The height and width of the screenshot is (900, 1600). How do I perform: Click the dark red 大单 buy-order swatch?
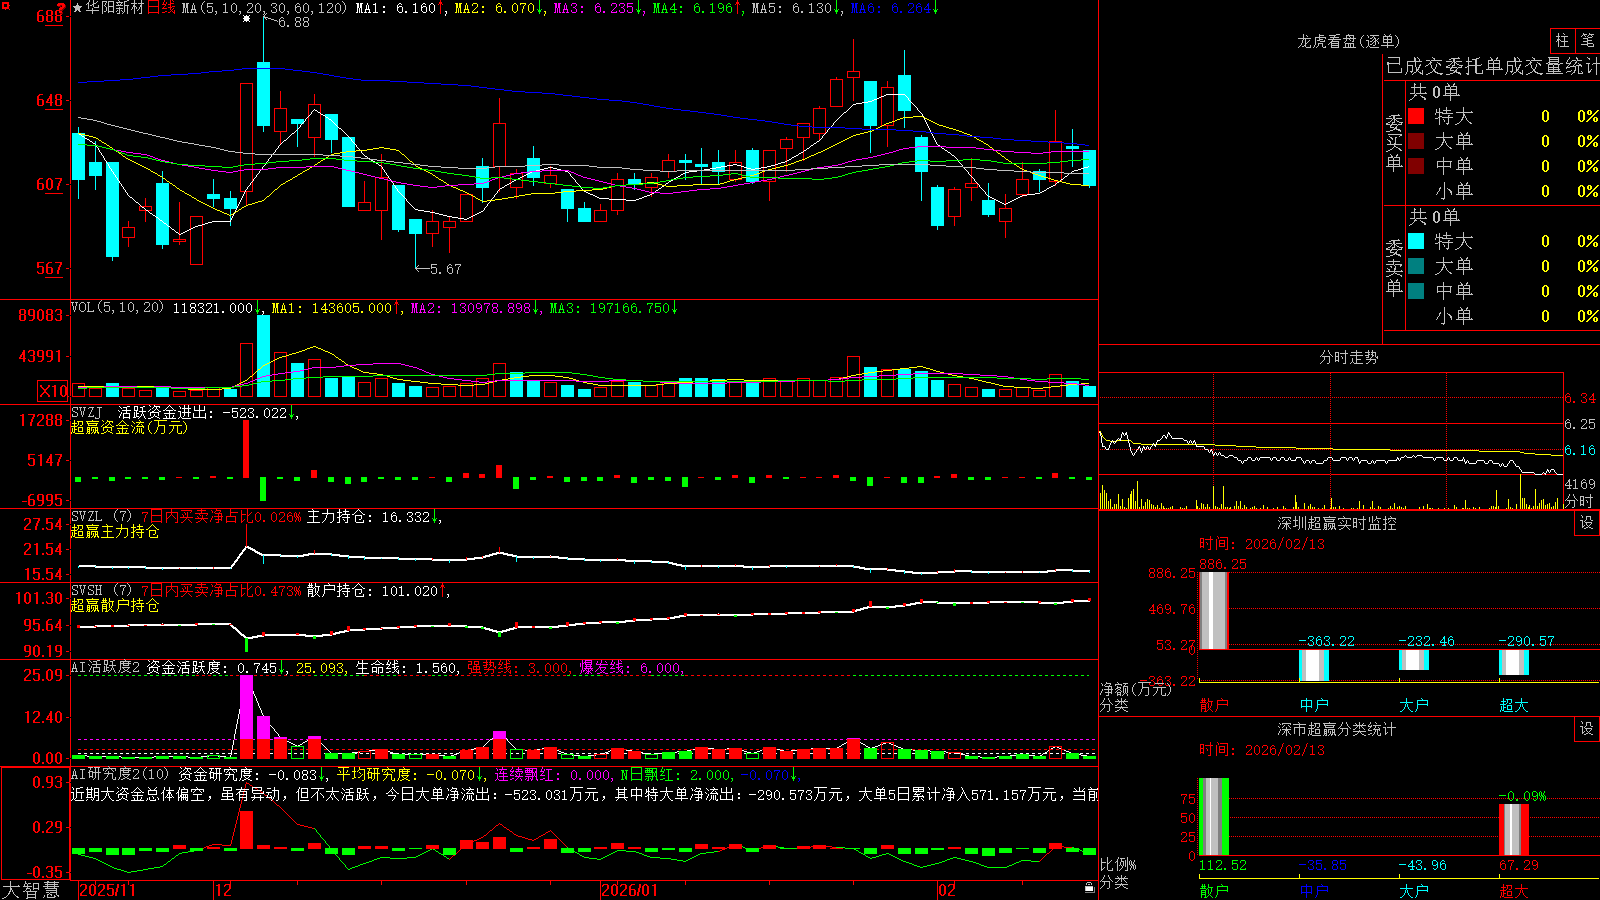coord(1416,141)
